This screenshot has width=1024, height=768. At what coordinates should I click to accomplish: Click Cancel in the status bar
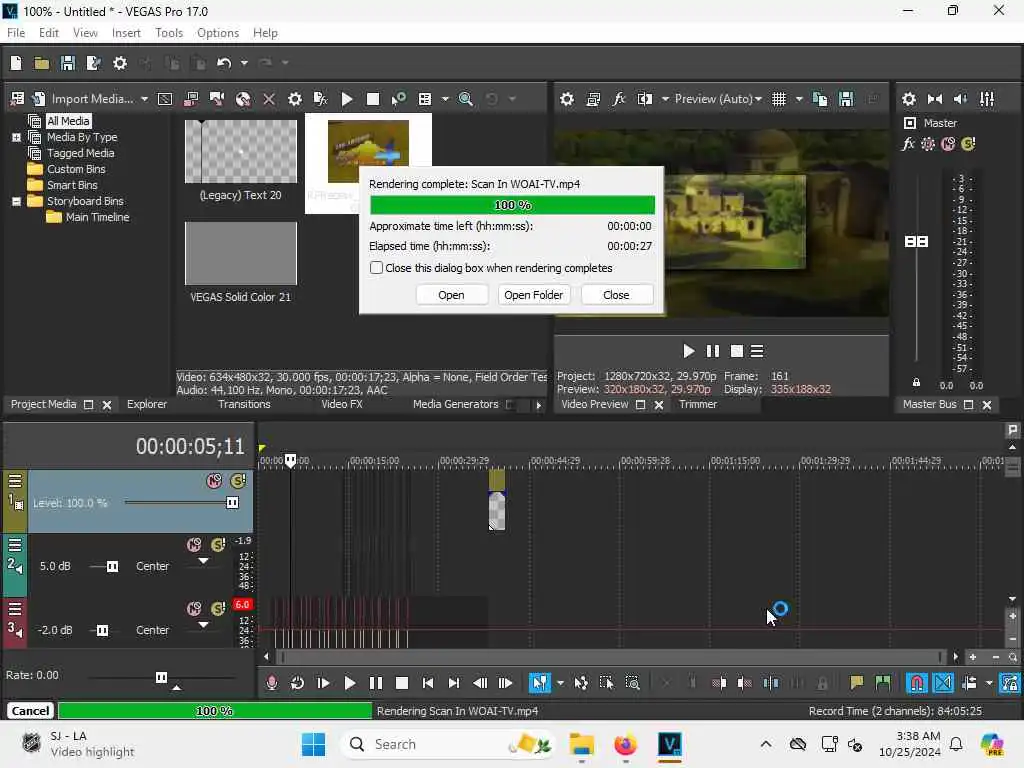30,711
